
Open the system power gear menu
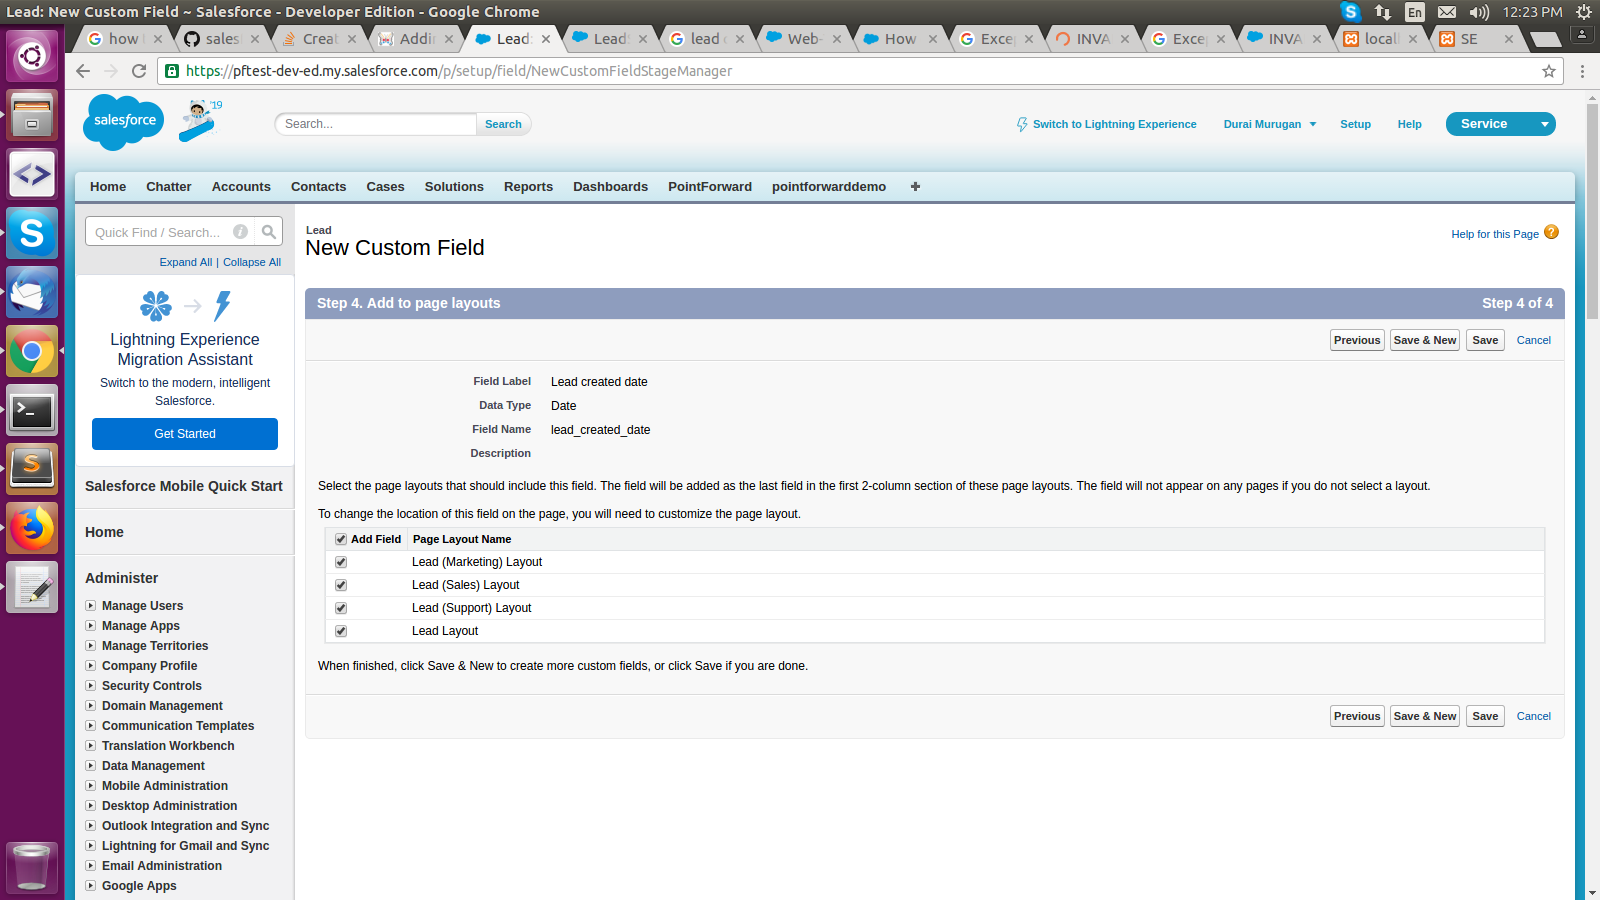(x=1583, y=12)
